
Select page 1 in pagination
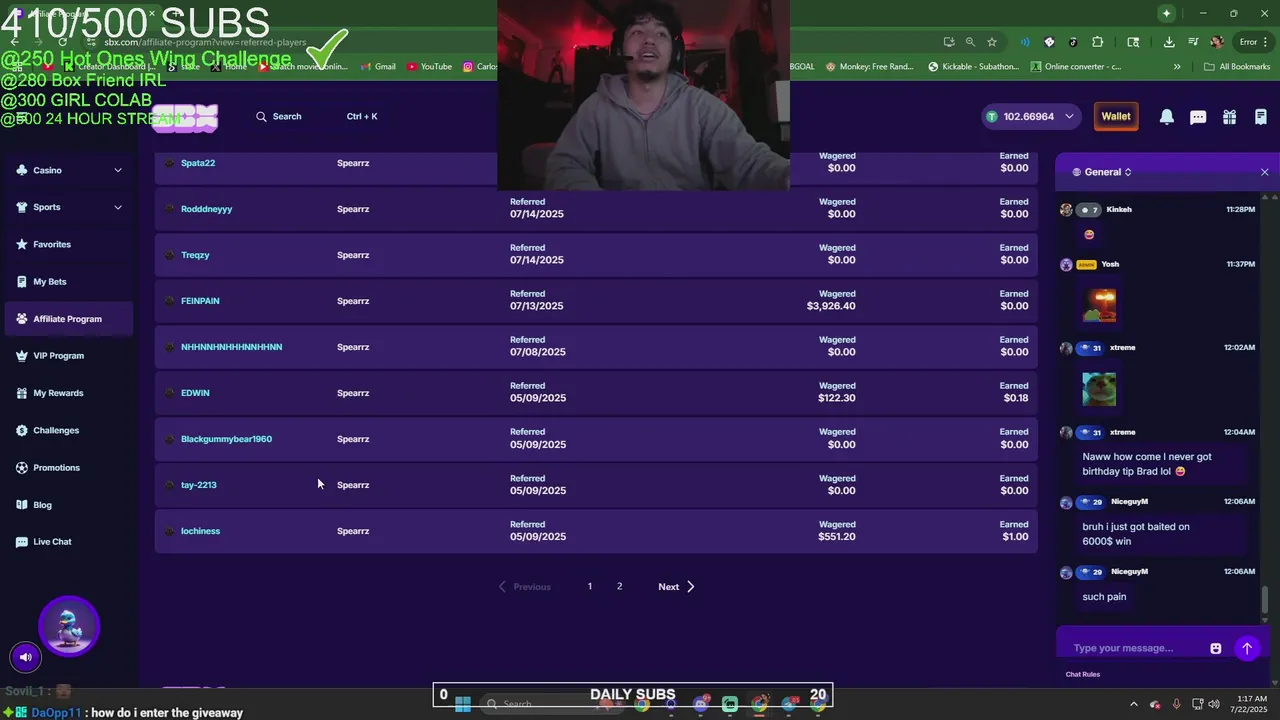point(589,586)
